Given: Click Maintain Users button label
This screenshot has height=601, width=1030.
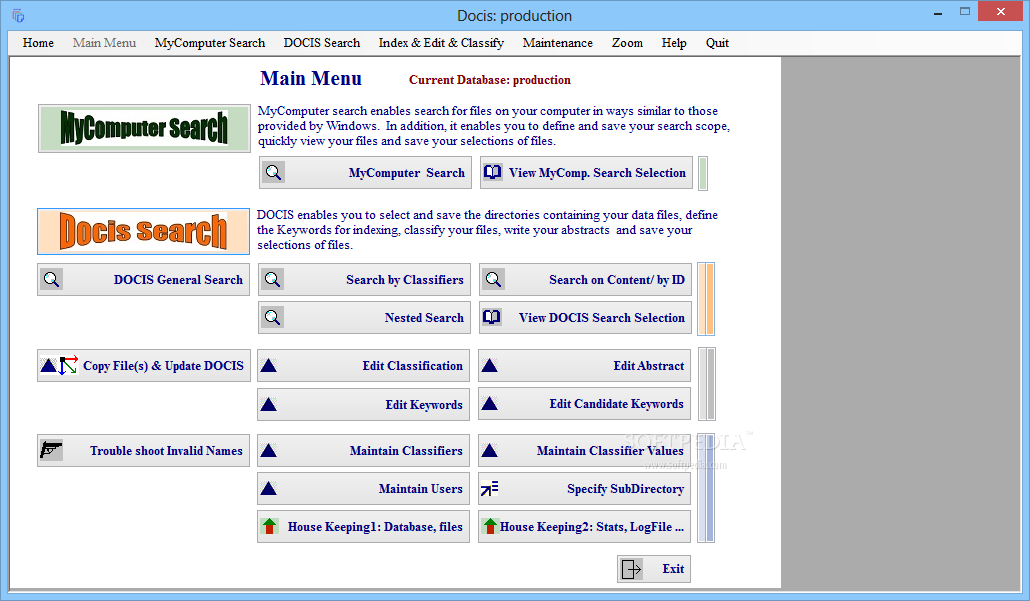Looking at the screenshot, I should (x=420, y=489).
